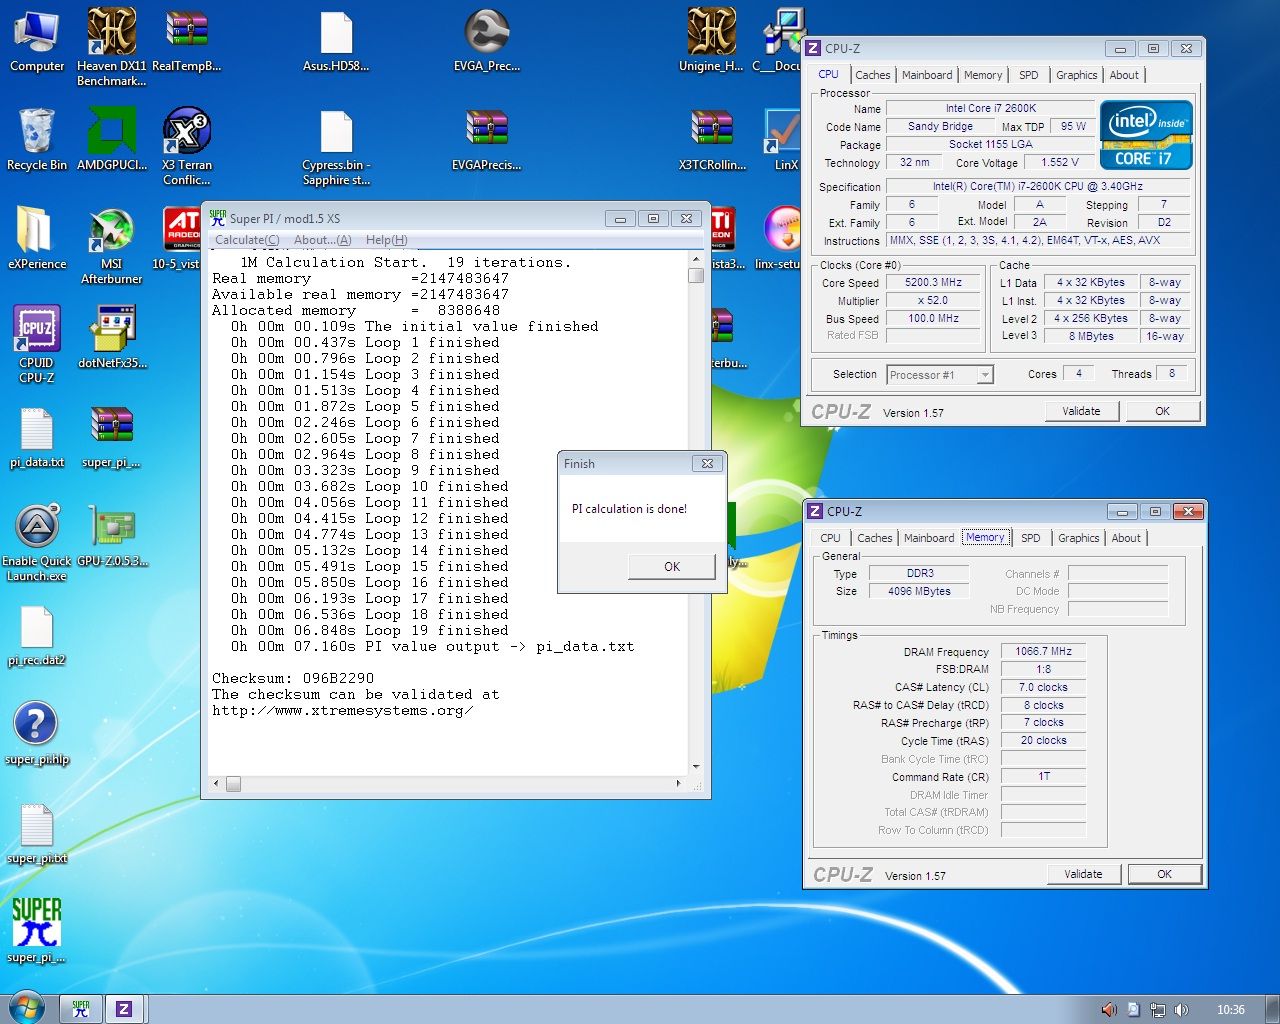Open the Calculate menu in Super PI
1280x1024 pixels.
(x=247, y=240)
